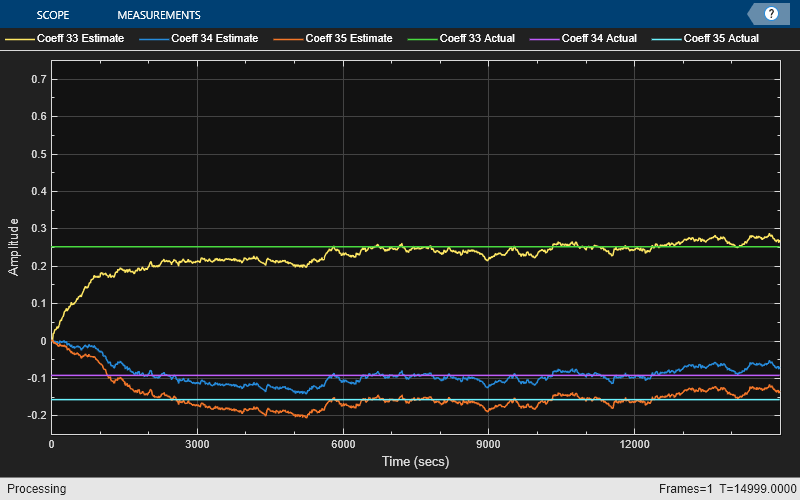Click the 3000 tick on time axis
800x500 pixels.
(x=197, y=443)
